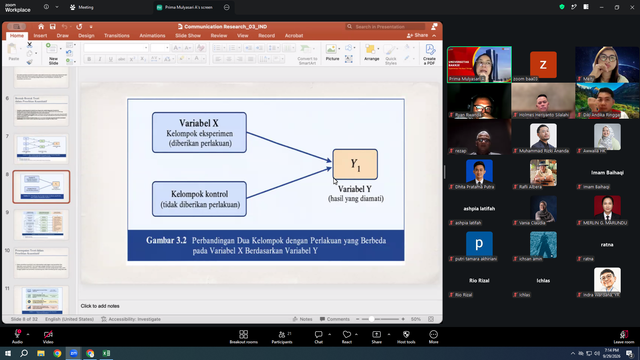Open the font size combo box
The height and width of the screenshot is (360, 640).
coord(160,48)
